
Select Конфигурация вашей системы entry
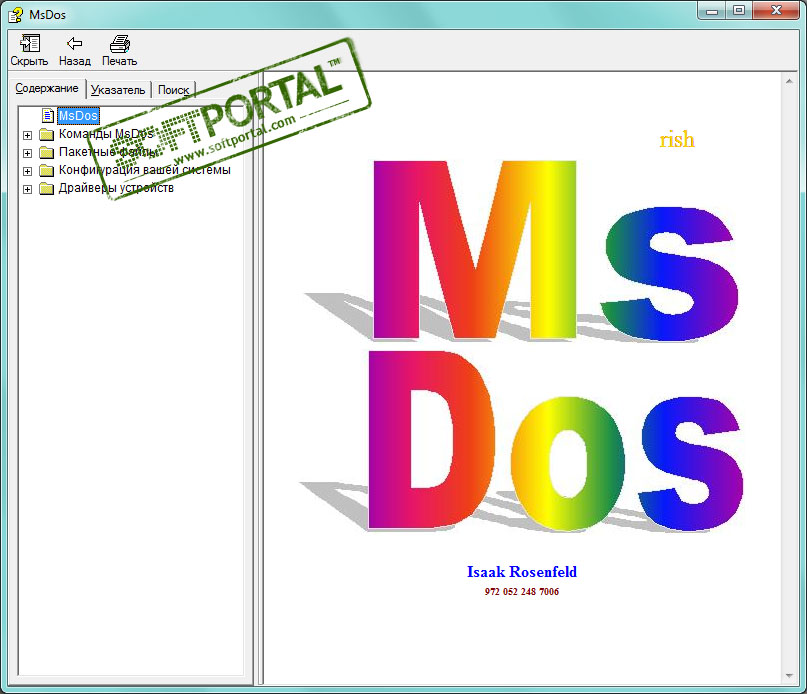[145, 170]
